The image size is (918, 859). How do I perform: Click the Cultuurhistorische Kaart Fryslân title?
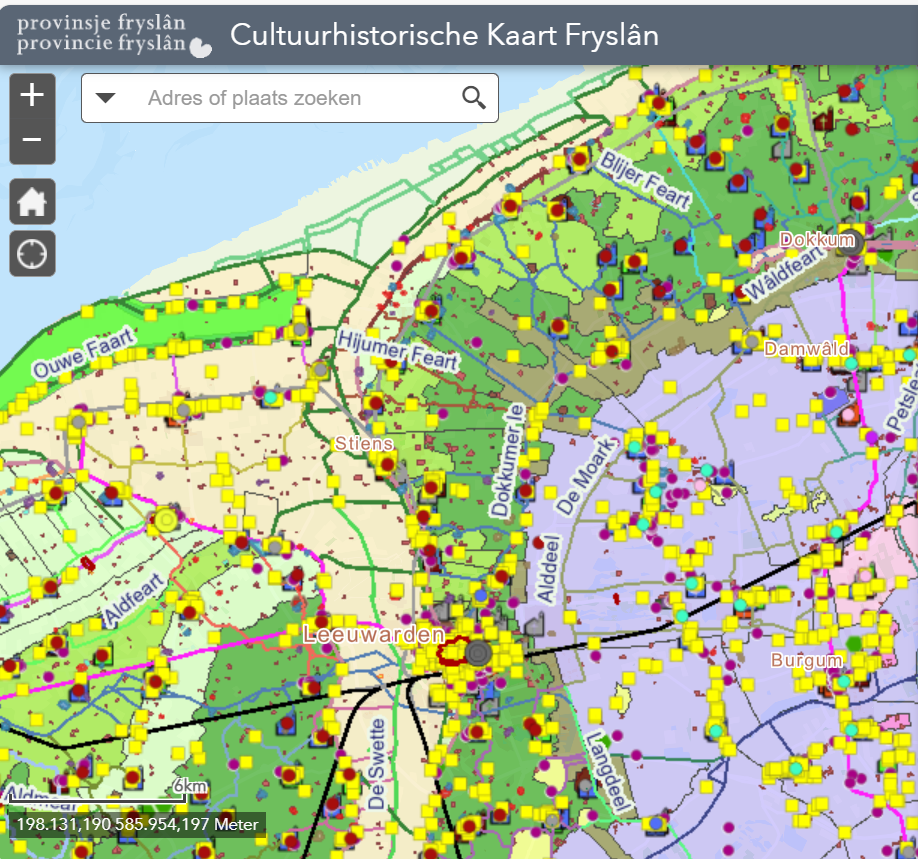click(x=444, y=34)
